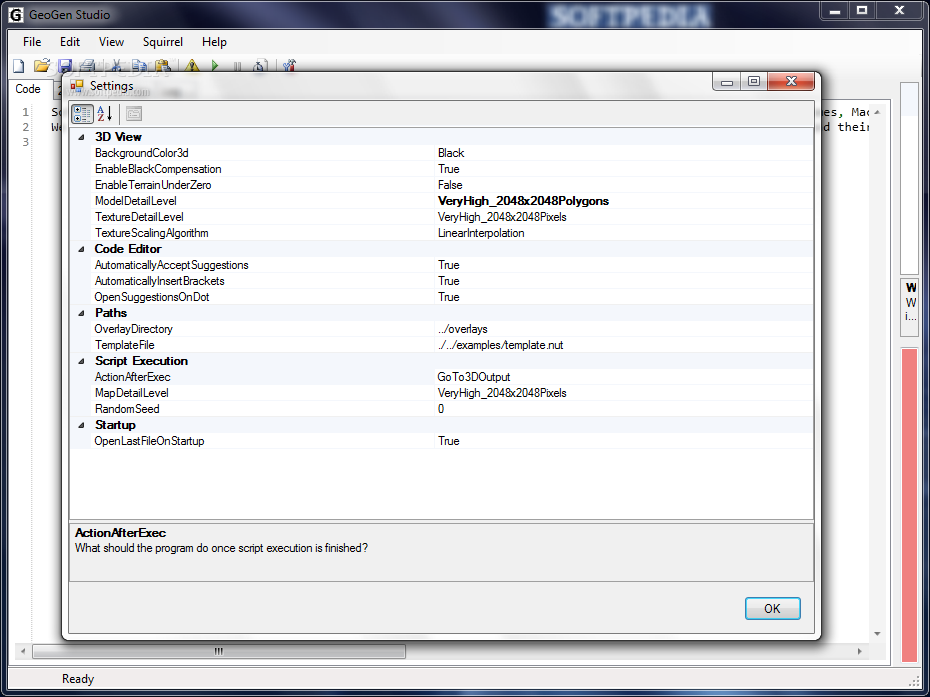Screen dimensions: 930x697
Task: Switch property grid to Categorized view
Action: pyautogui.click(x=82, y=114)
